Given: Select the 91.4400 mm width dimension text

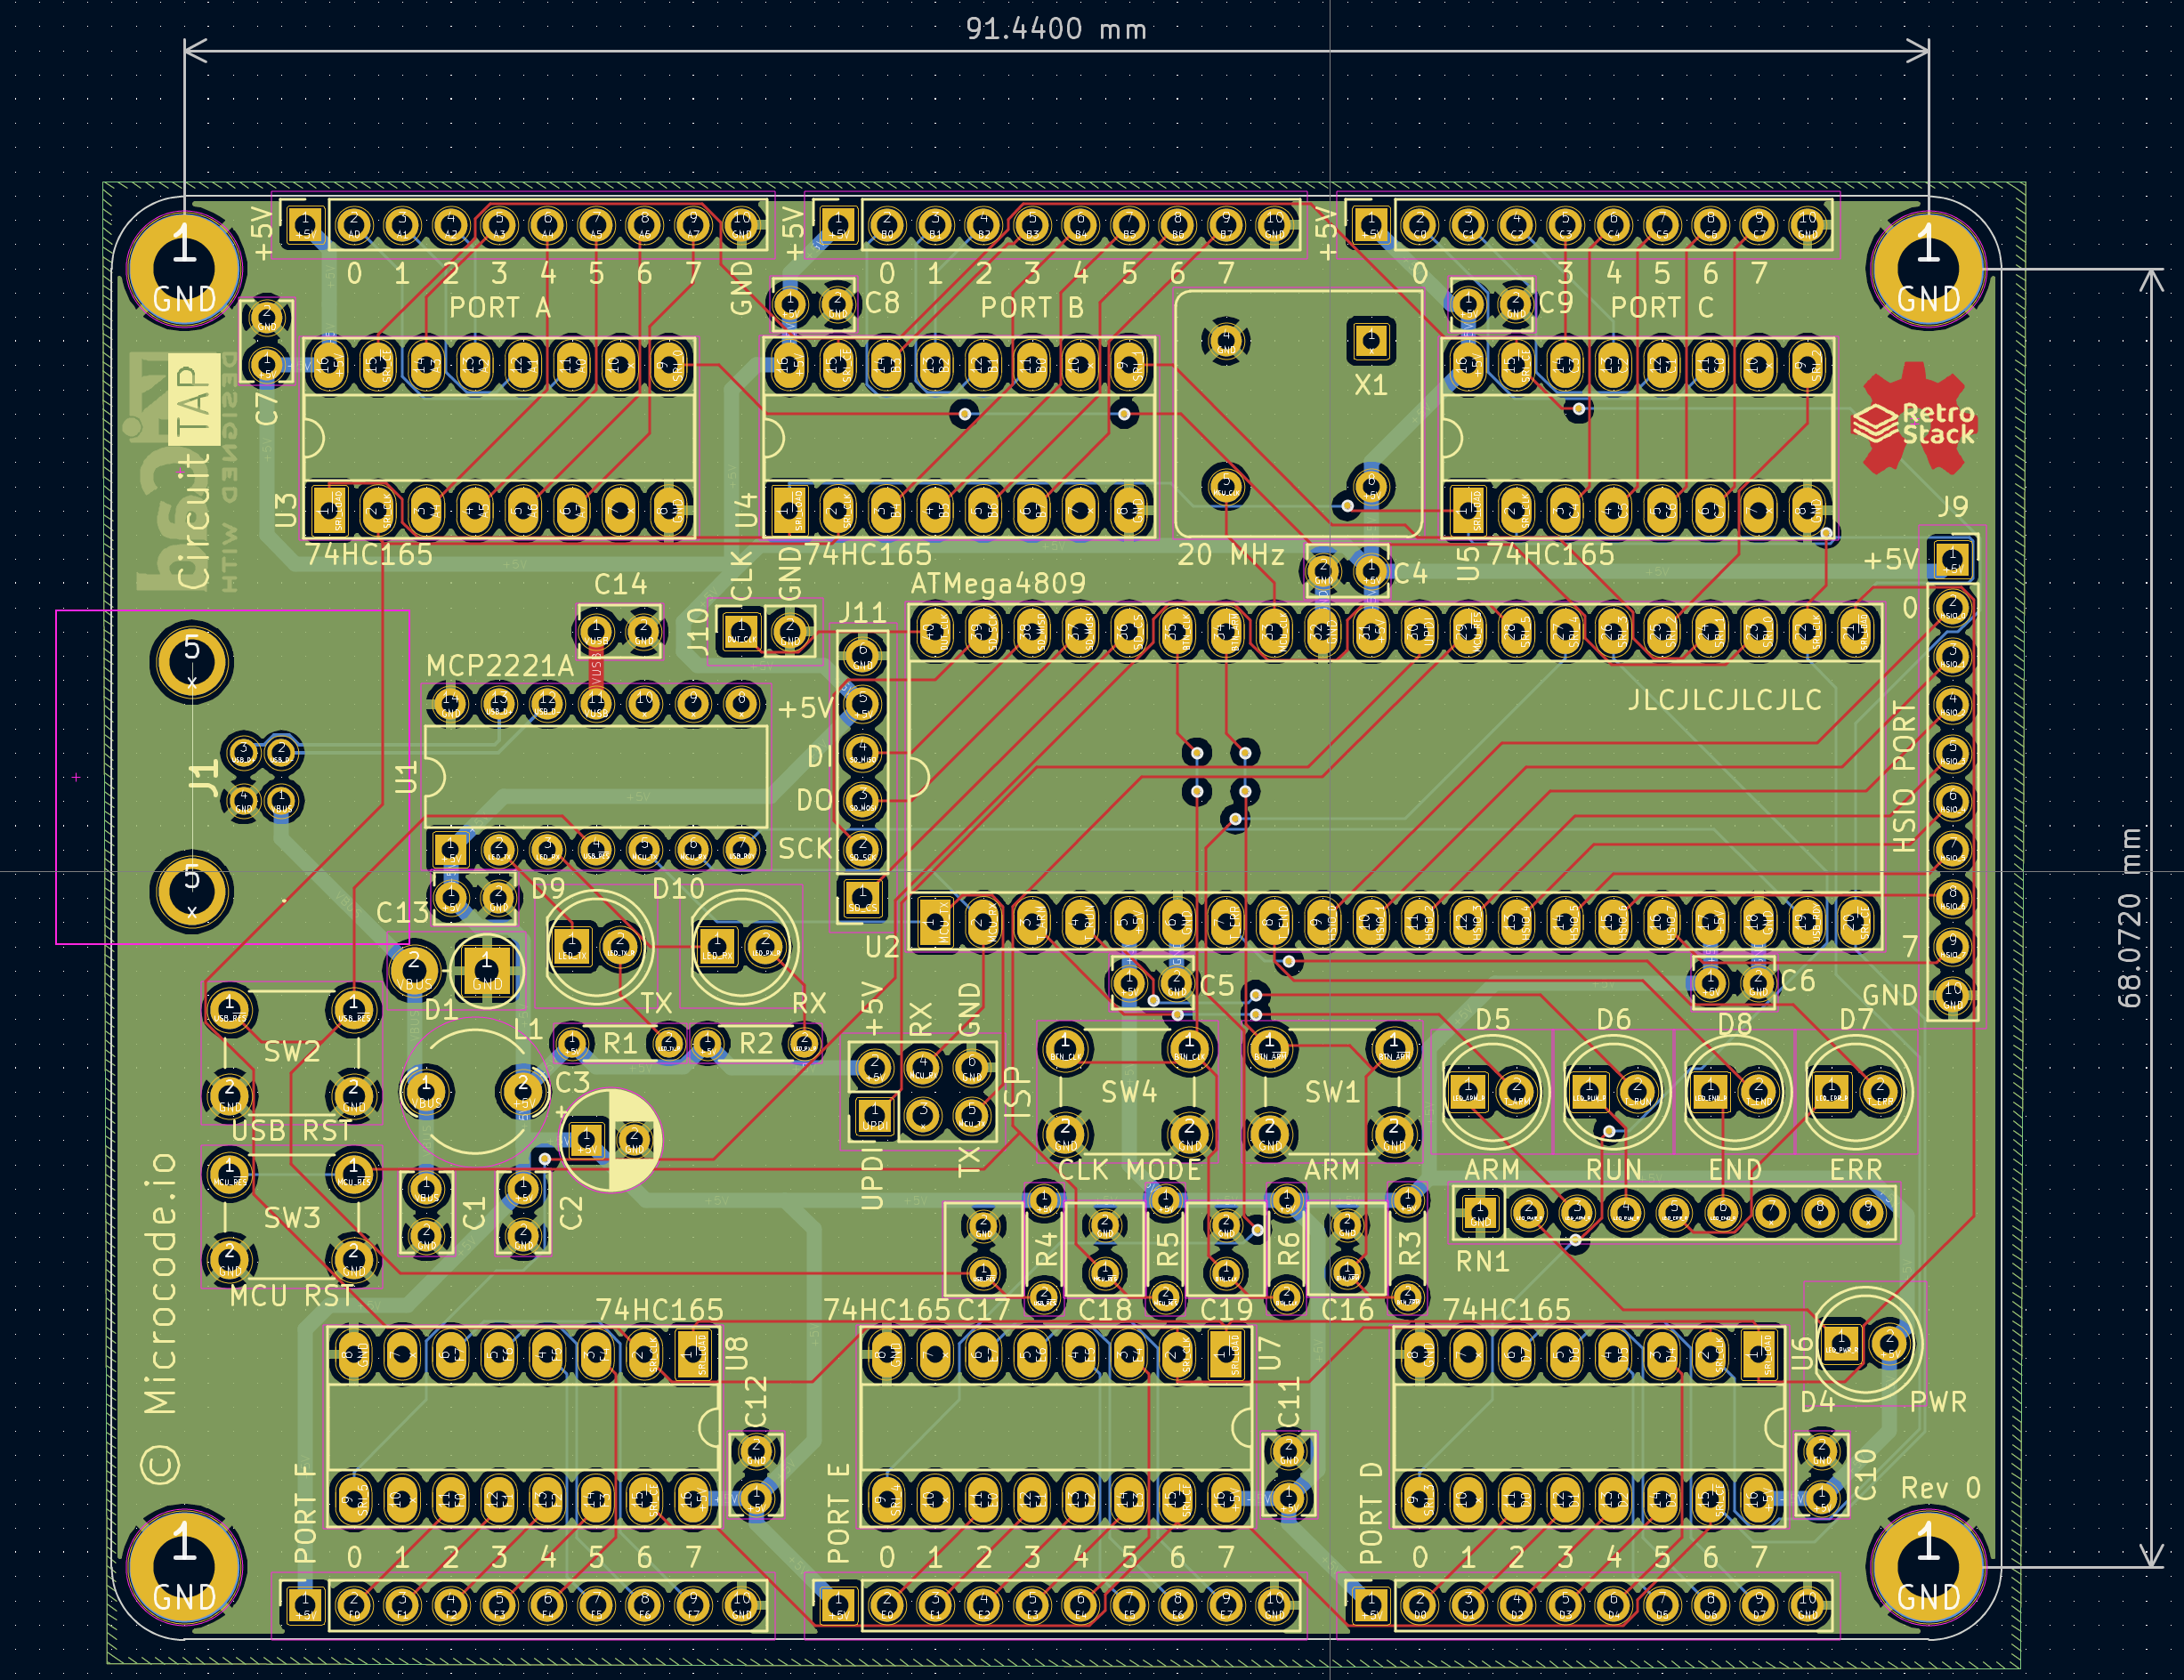Looking at the screenshot, I should click(1056, 28).
